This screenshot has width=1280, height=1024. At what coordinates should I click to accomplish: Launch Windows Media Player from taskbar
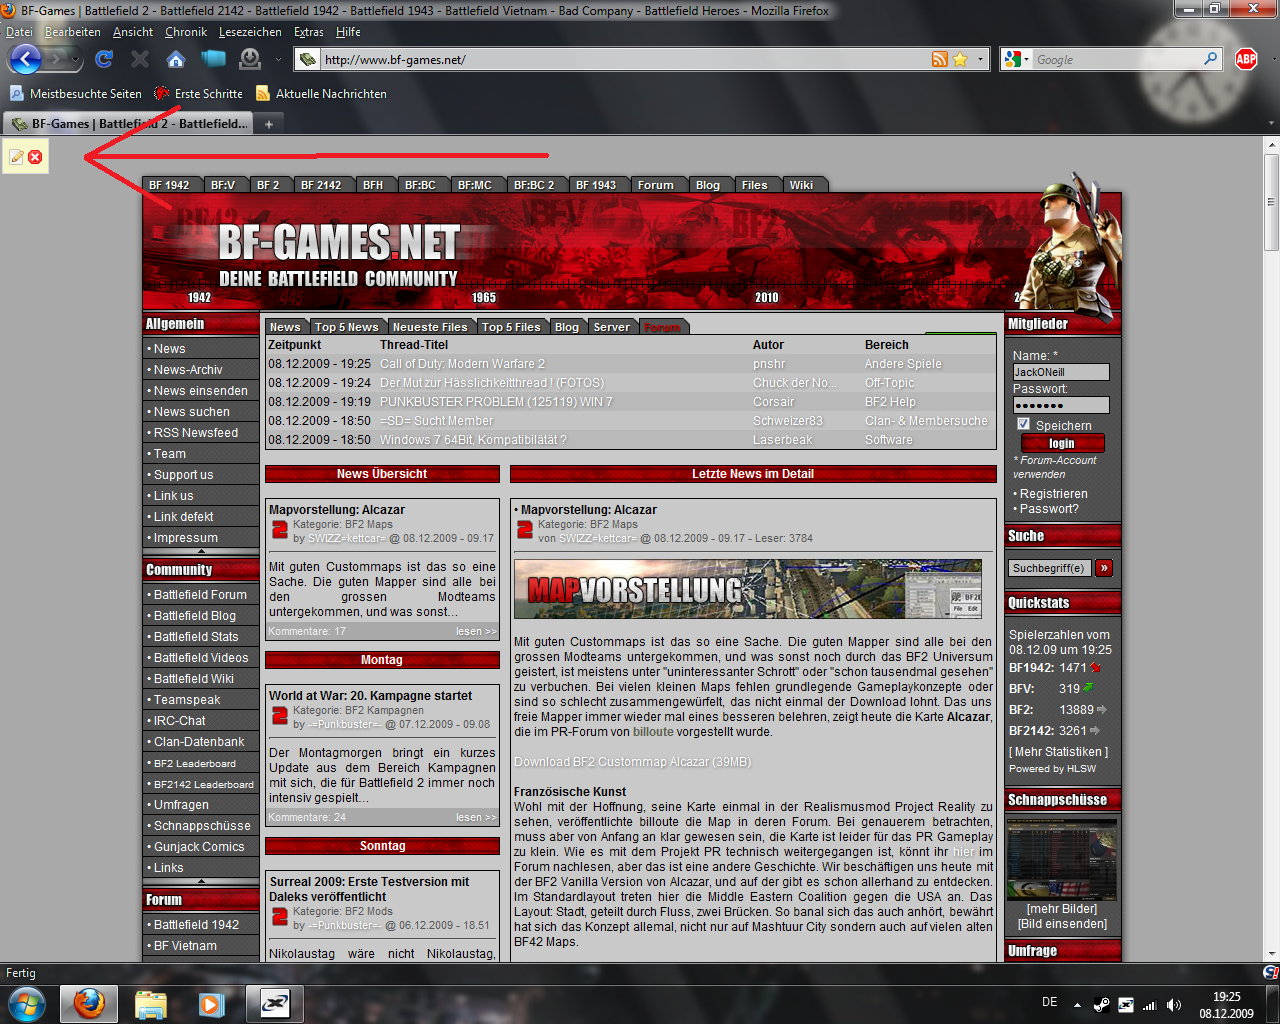pyautogui.click(x=210, y=1003)
